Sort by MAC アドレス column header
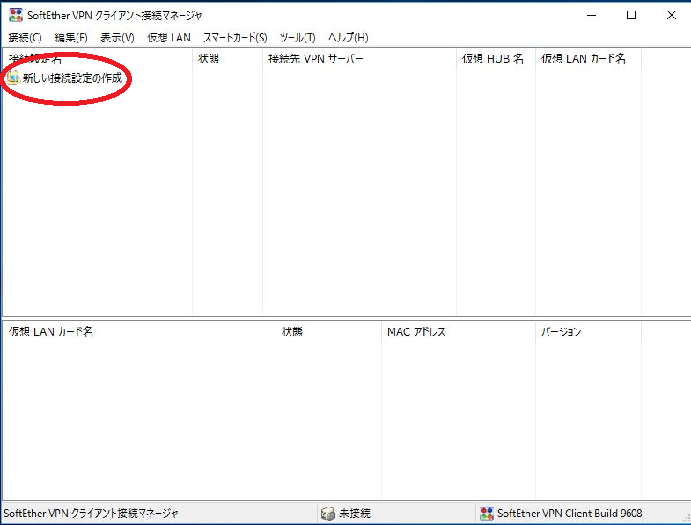This screenshot has height=525, width=691. [x=458, y=331]
